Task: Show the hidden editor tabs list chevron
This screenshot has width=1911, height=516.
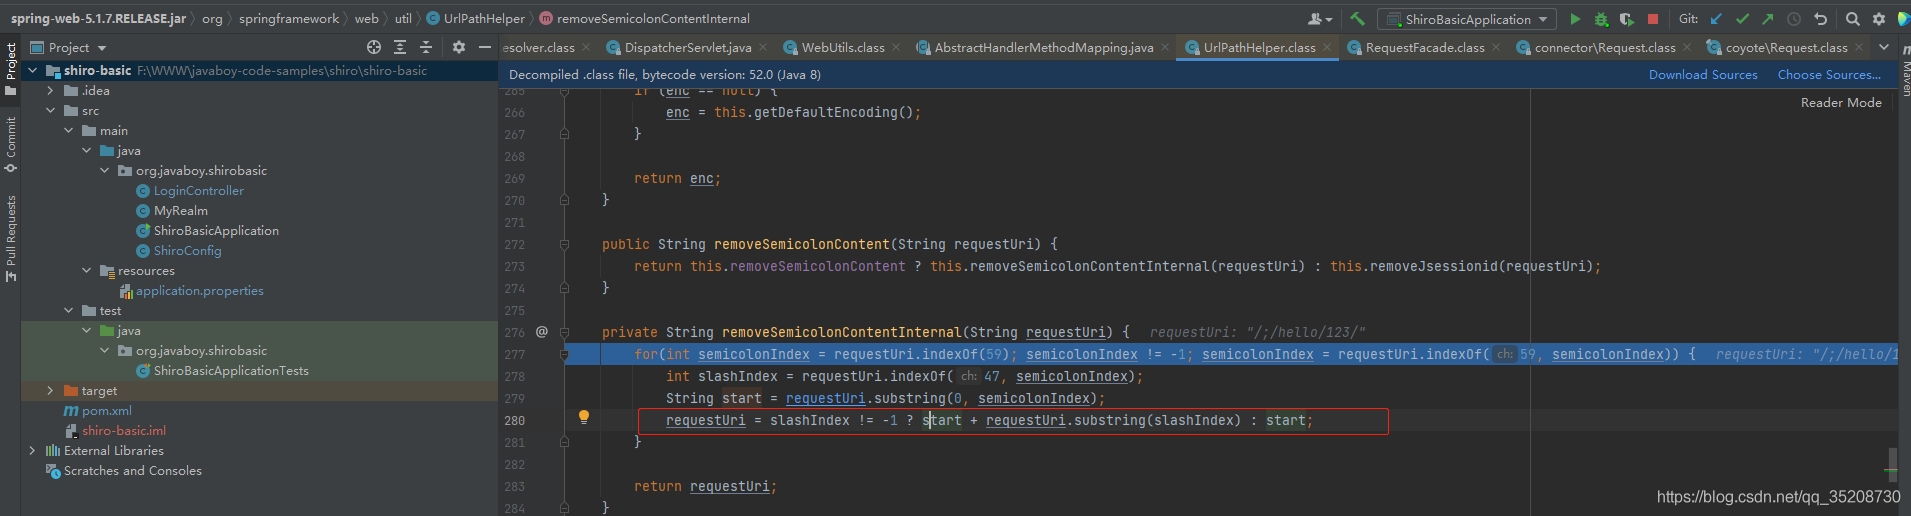Action: [1884, 47]
